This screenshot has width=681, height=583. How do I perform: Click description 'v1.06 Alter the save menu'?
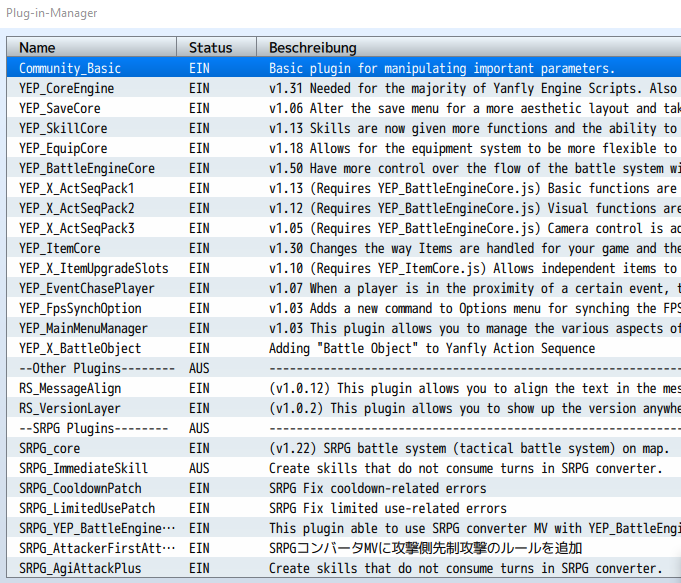tap(475, 108)
